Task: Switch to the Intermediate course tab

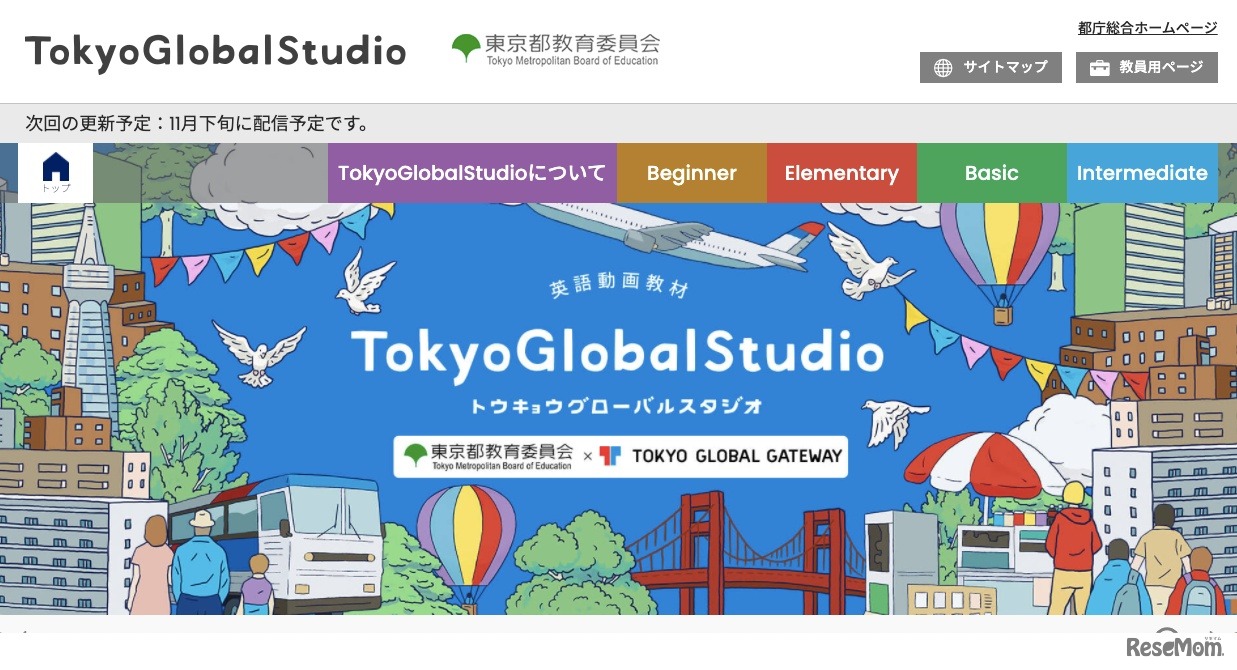Action: point(1142,172)
